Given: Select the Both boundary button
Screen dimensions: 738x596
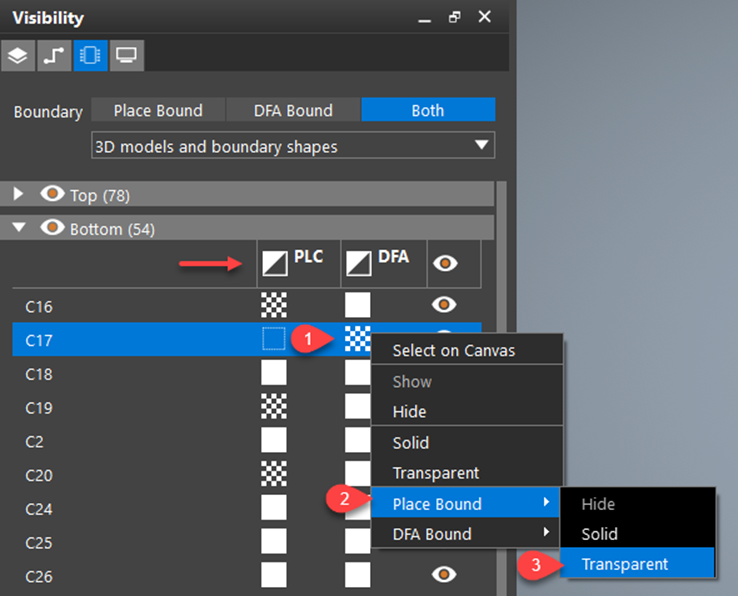Looking at the screenshot, I should click(x=428, y=110).
